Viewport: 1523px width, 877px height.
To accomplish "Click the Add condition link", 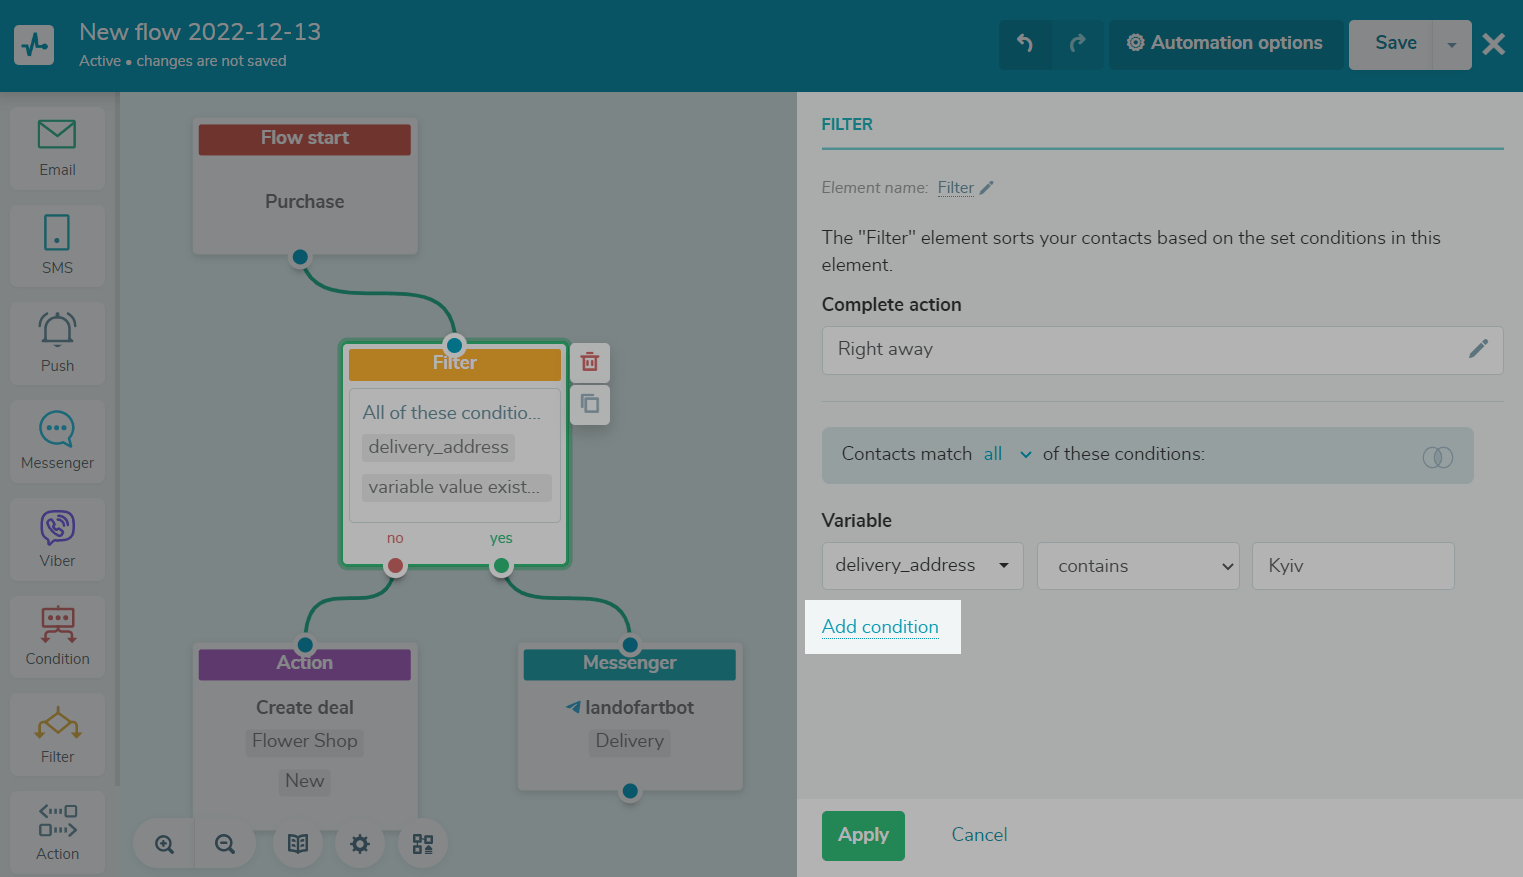I will coord(880,627).
